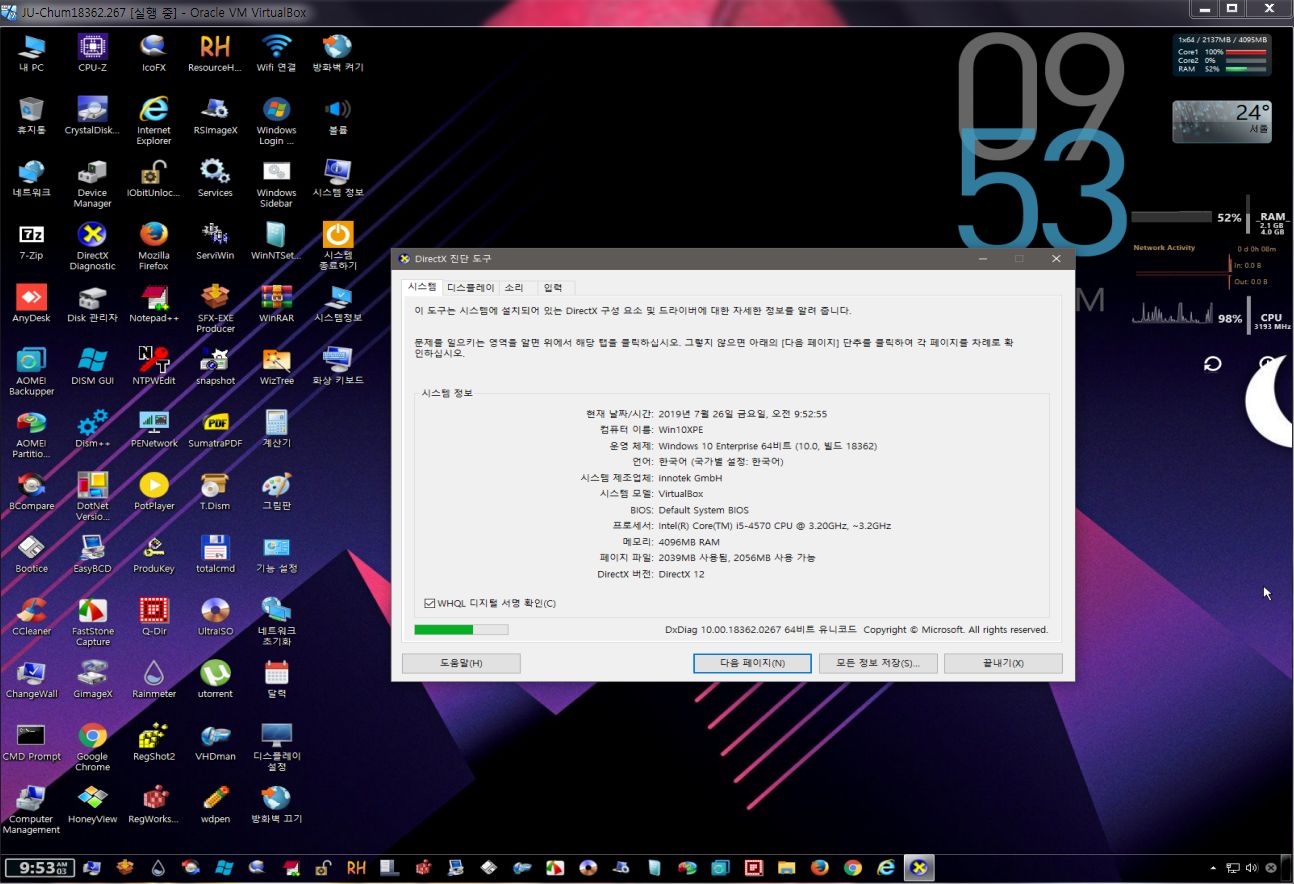Launch HoneyView from the desktop

click(x=92, y=805)
